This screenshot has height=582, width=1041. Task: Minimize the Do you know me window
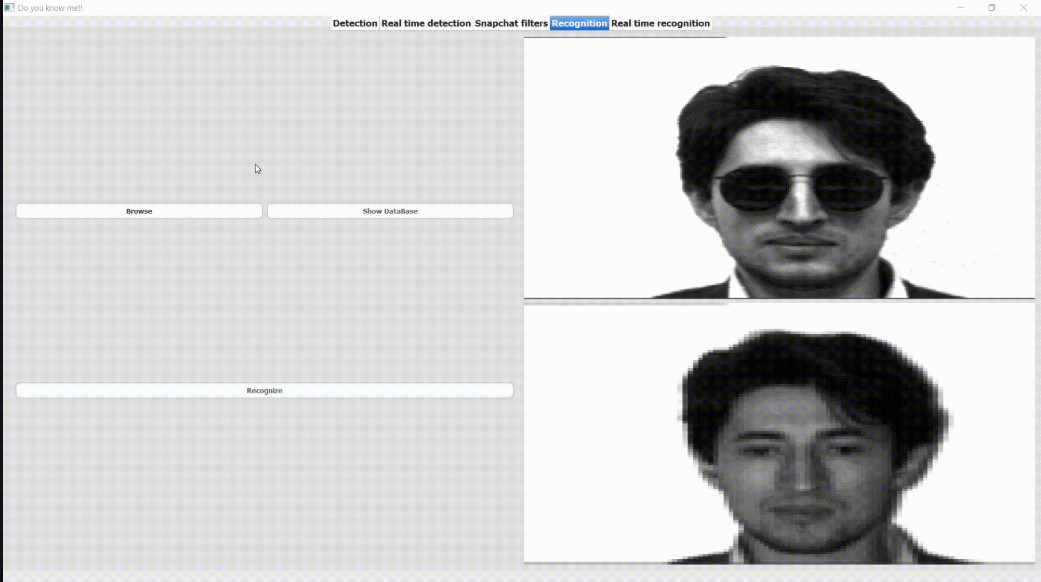pos(960,7)
